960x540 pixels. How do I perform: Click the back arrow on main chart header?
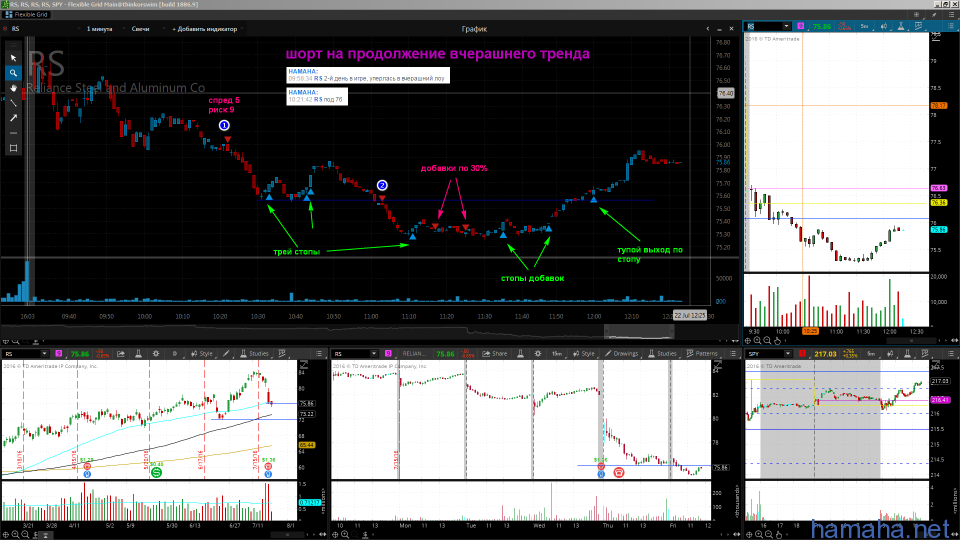click(708, 29)
